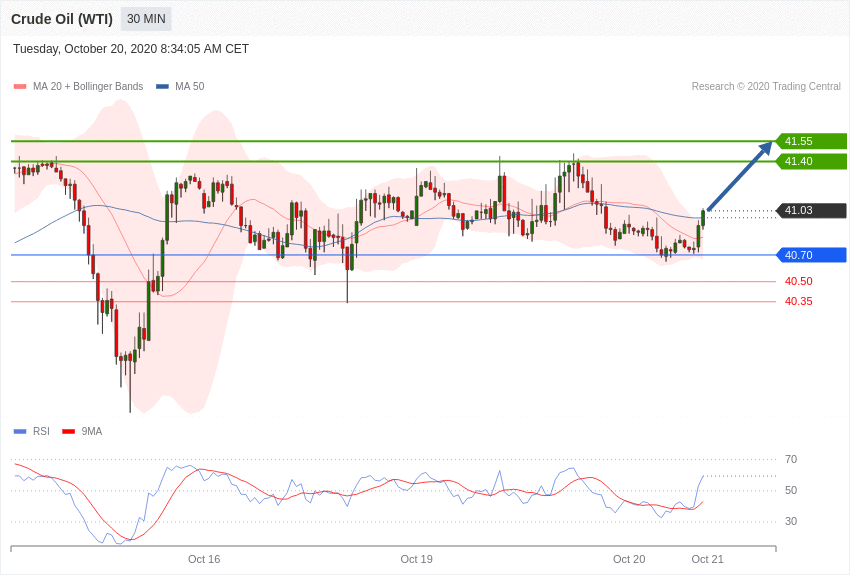Click the 41.40 green resistance label
Screen dimensions: 850x576
coord(812,161)
